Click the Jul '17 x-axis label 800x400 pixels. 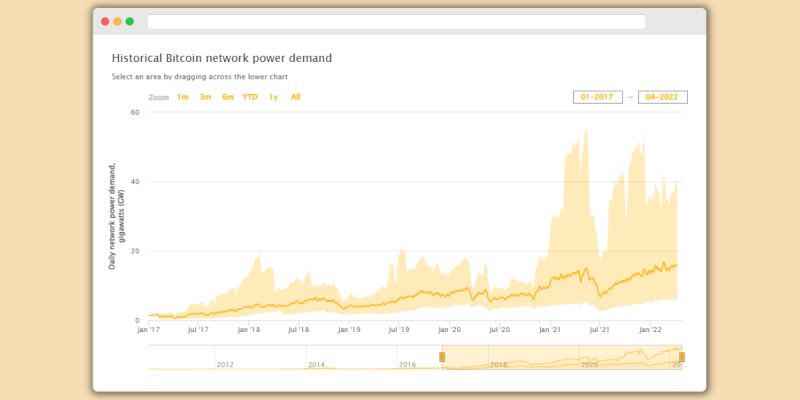click(198, 330)
